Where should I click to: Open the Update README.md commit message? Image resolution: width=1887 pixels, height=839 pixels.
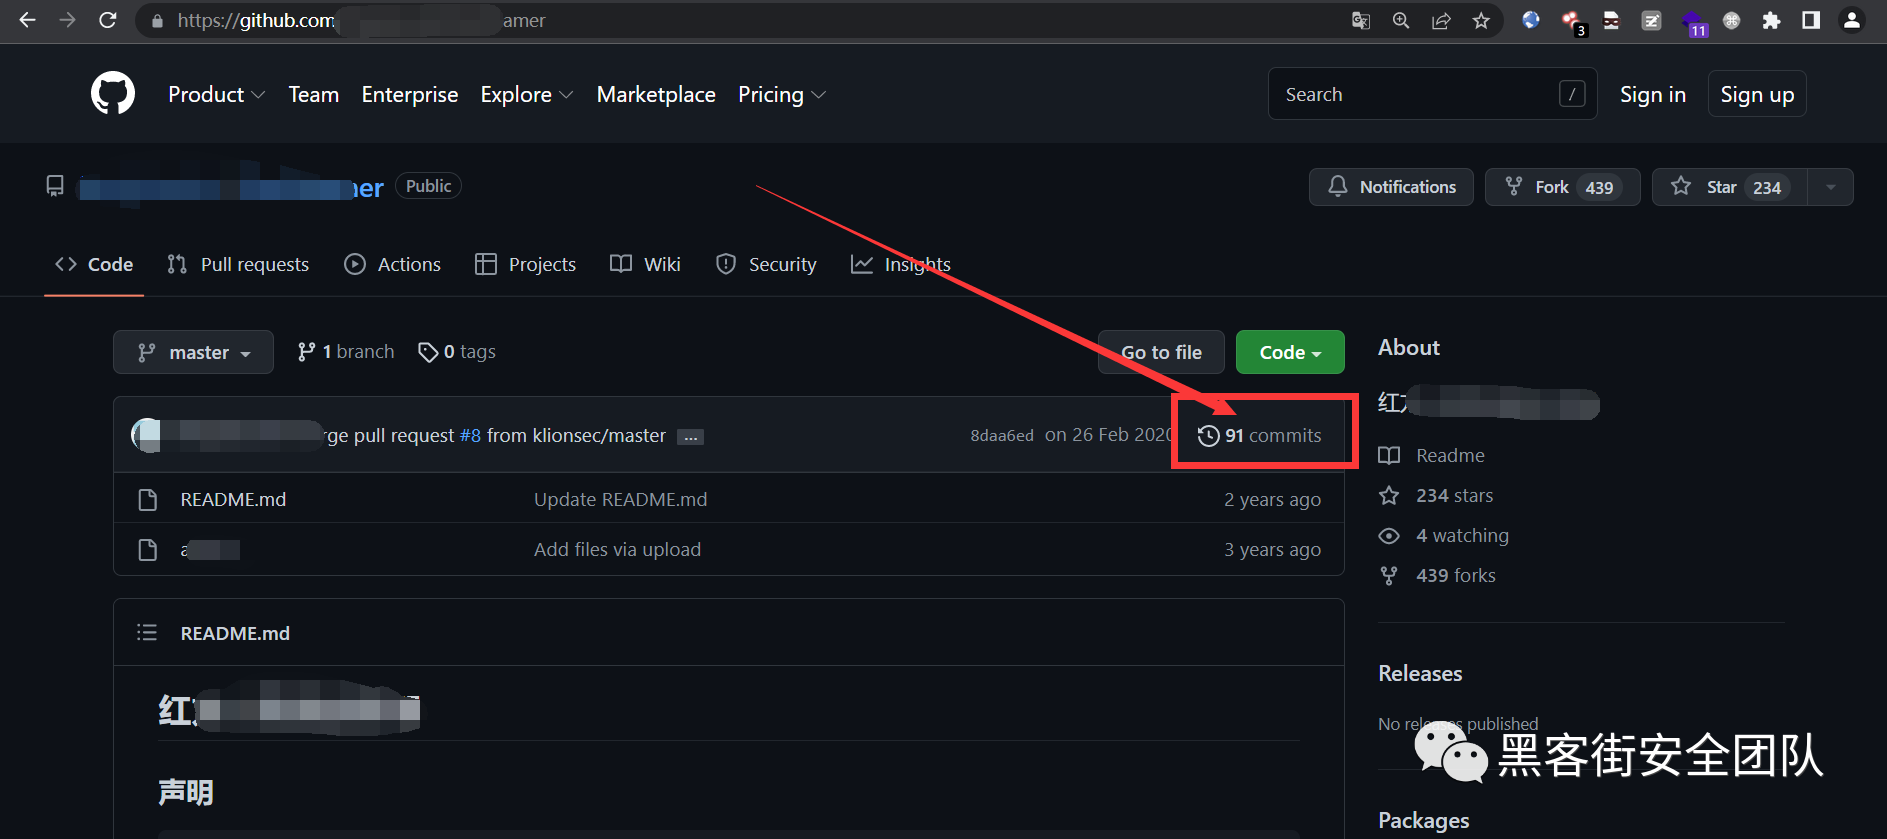tap(620, 499)
